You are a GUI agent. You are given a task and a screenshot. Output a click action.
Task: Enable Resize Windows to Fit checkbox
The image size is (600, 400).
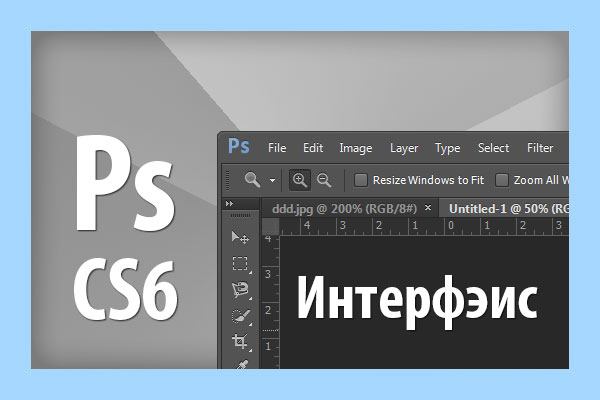[x=360, y=180]
